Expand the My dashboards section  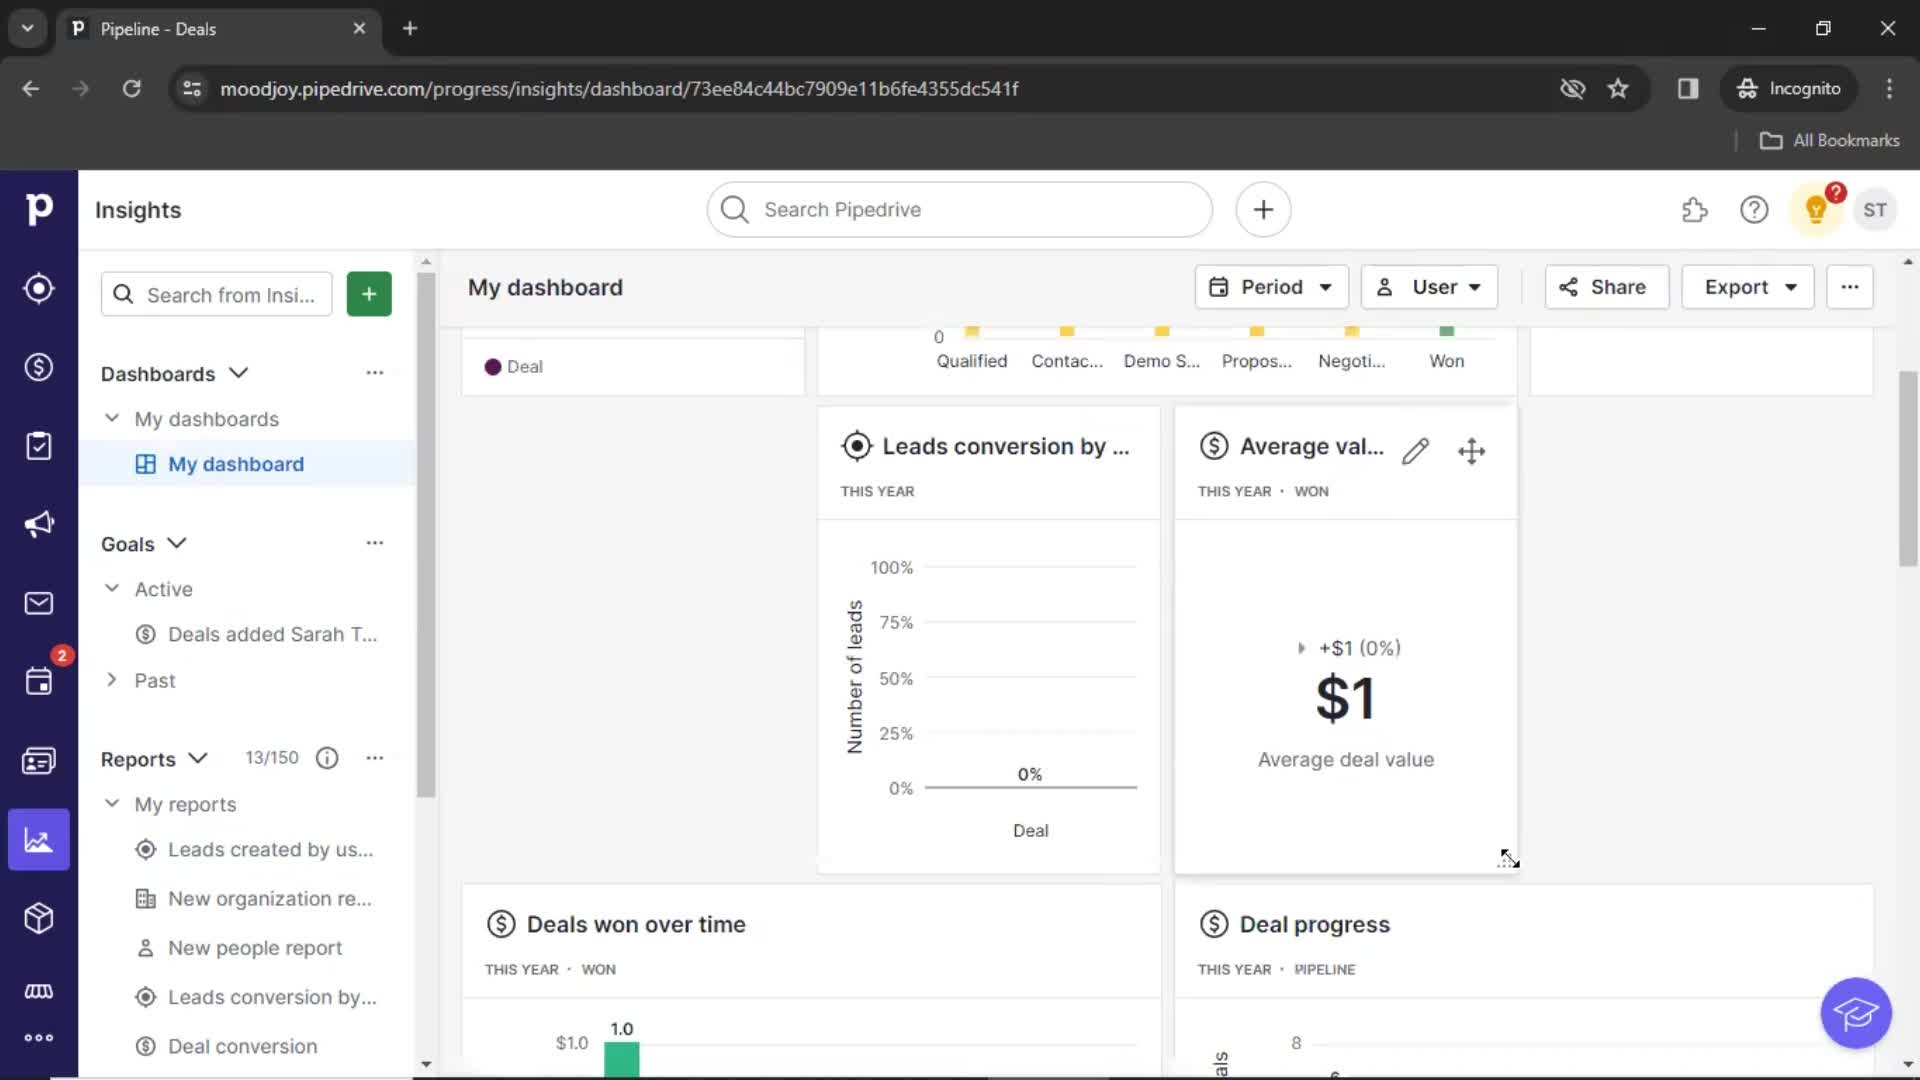112,418
